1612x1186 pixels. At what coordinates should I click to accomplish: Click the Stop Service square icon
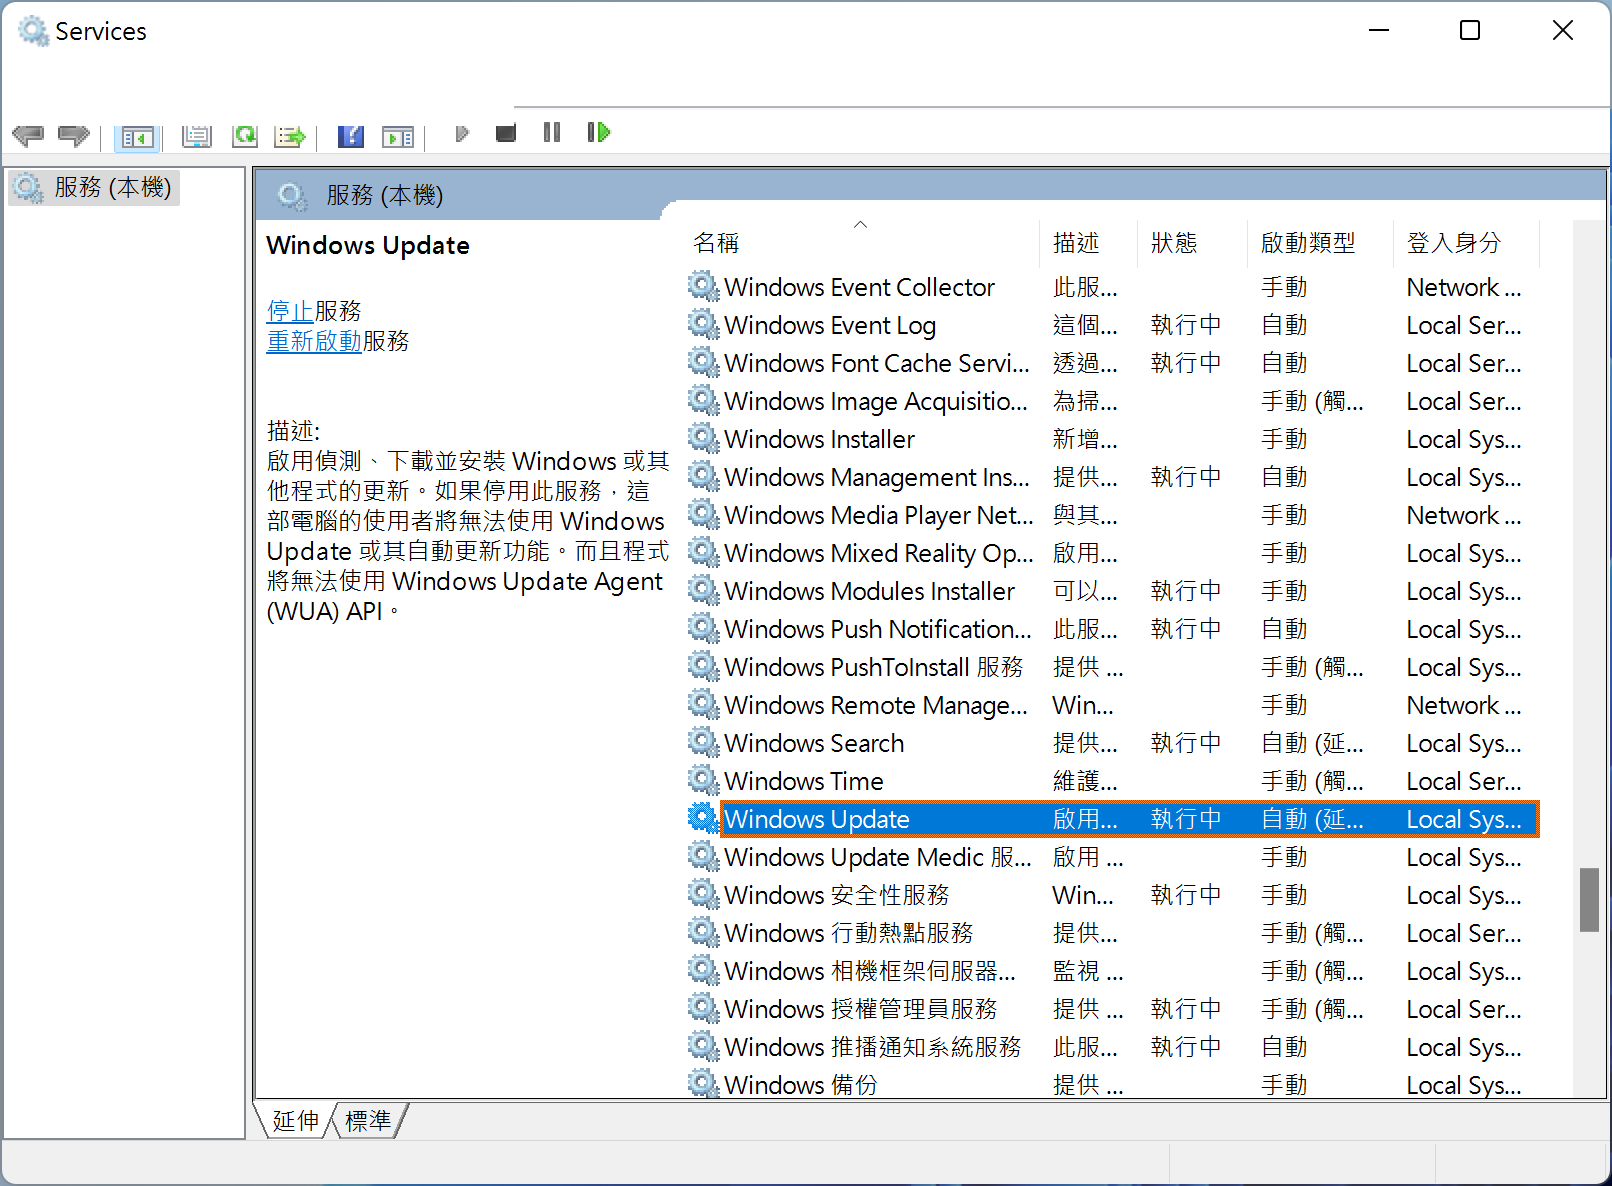pos(506,133)
